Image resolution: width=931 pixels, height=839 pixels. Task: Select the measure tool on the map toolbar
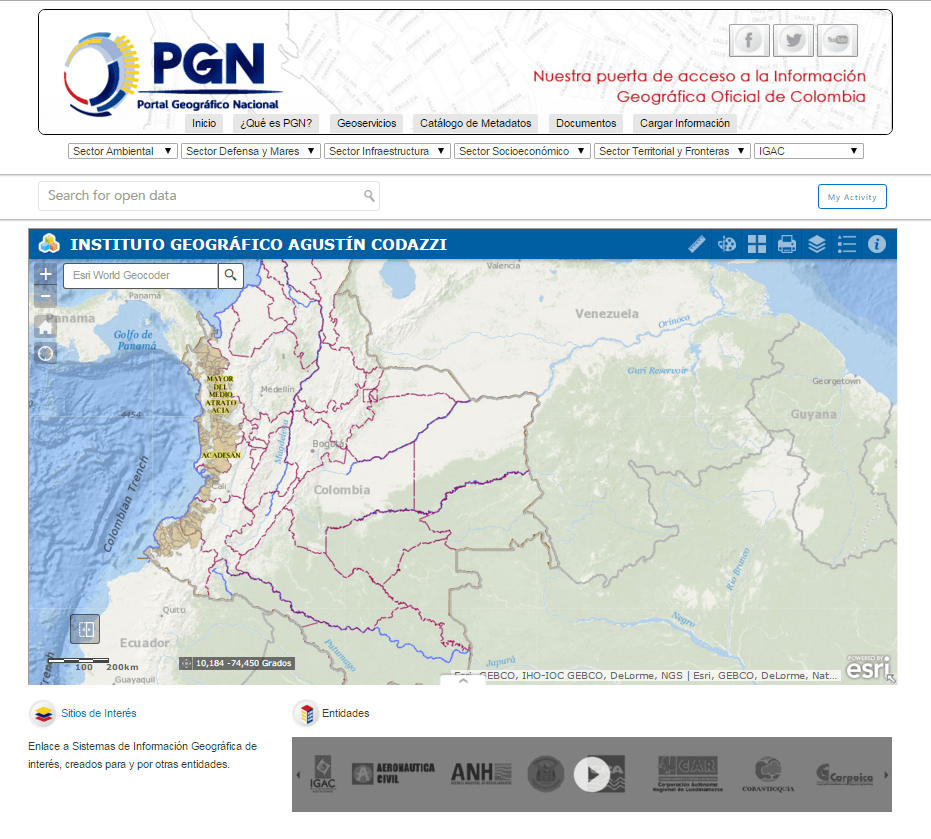click(697, 243)
